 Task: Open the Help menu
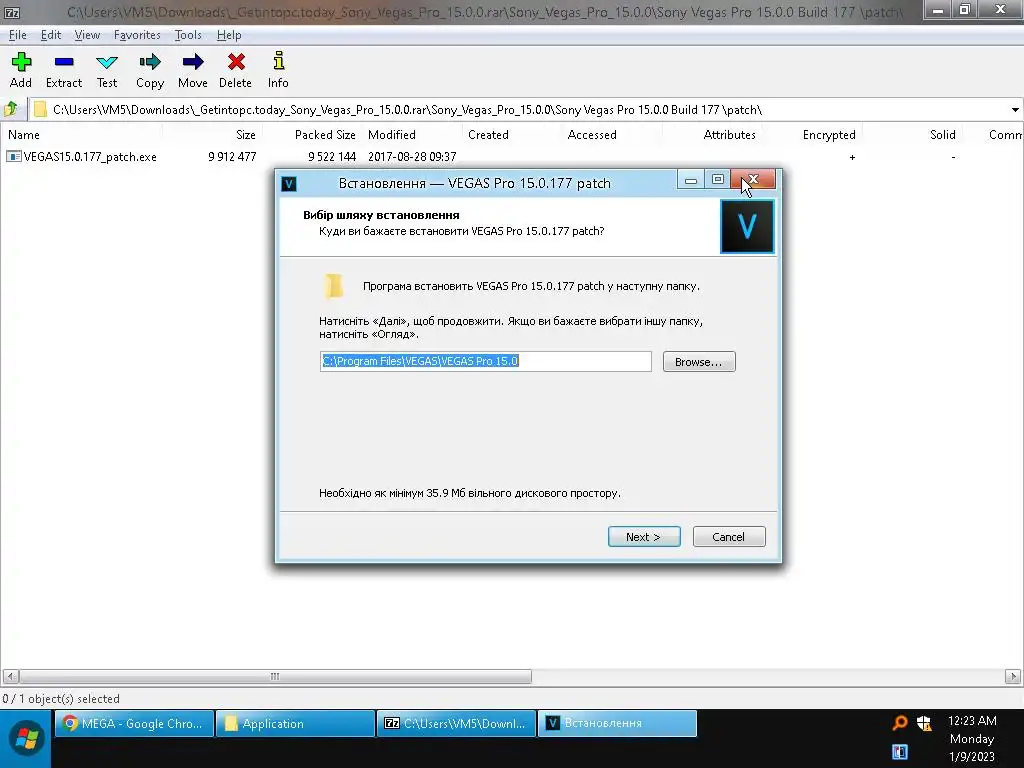coord(229,35)
